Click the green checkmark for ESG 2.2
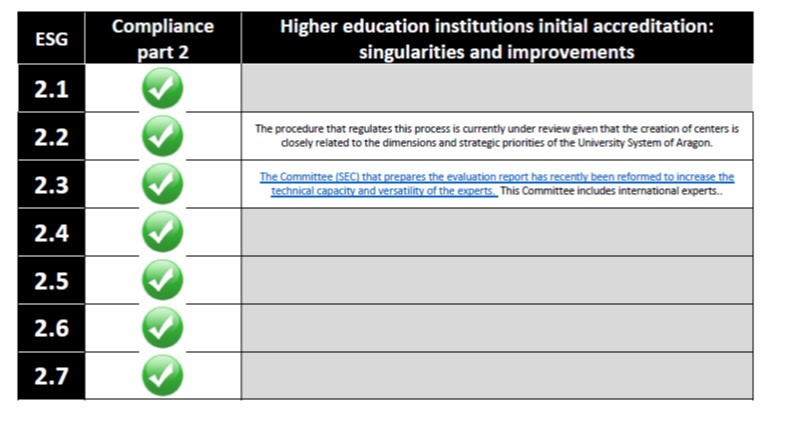This screenshot has height=430, width=790. [x=162, y=136]
